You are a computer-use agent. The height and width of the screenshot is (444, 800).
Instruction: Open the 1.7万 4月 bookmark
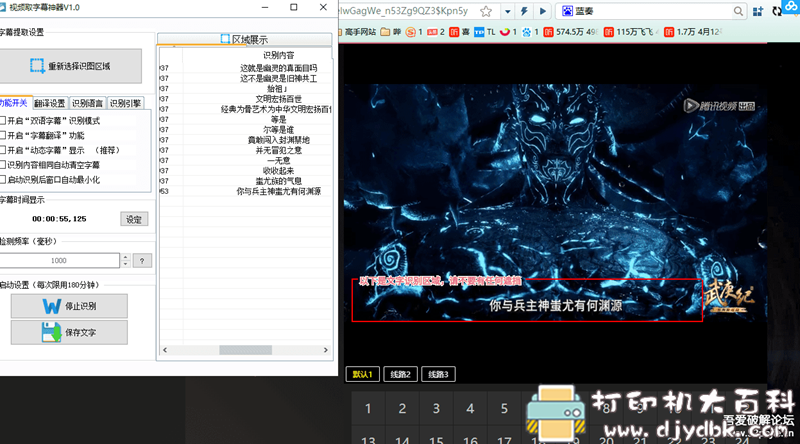coord(692,32)
